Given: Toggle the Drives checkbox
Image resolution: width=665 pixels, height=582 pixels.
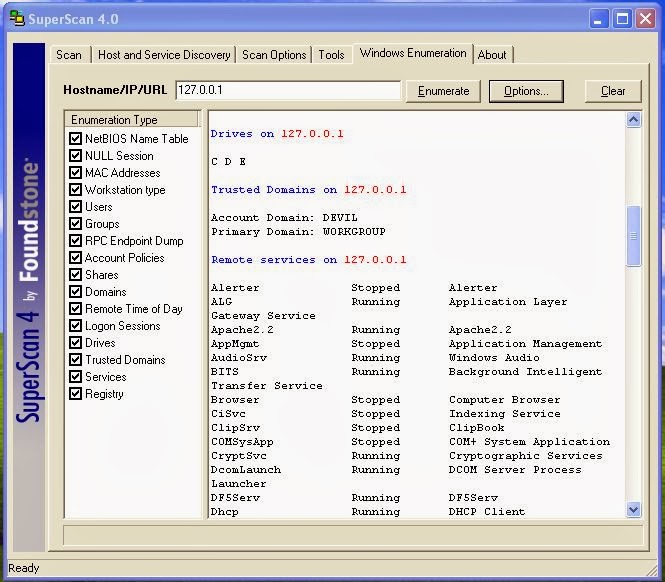Looking at the screenshot, I should coord(75,342).
